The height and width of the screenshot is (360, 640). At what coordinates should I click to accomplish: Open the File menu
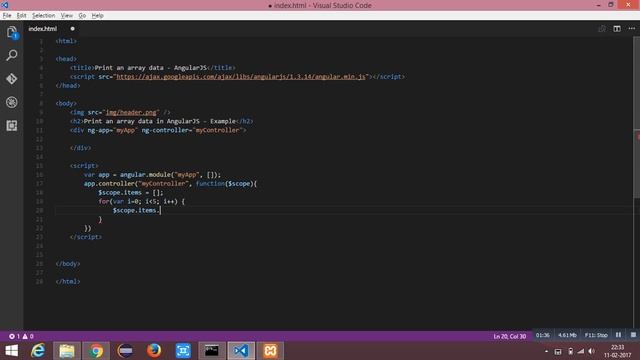[x=7, y=16]
